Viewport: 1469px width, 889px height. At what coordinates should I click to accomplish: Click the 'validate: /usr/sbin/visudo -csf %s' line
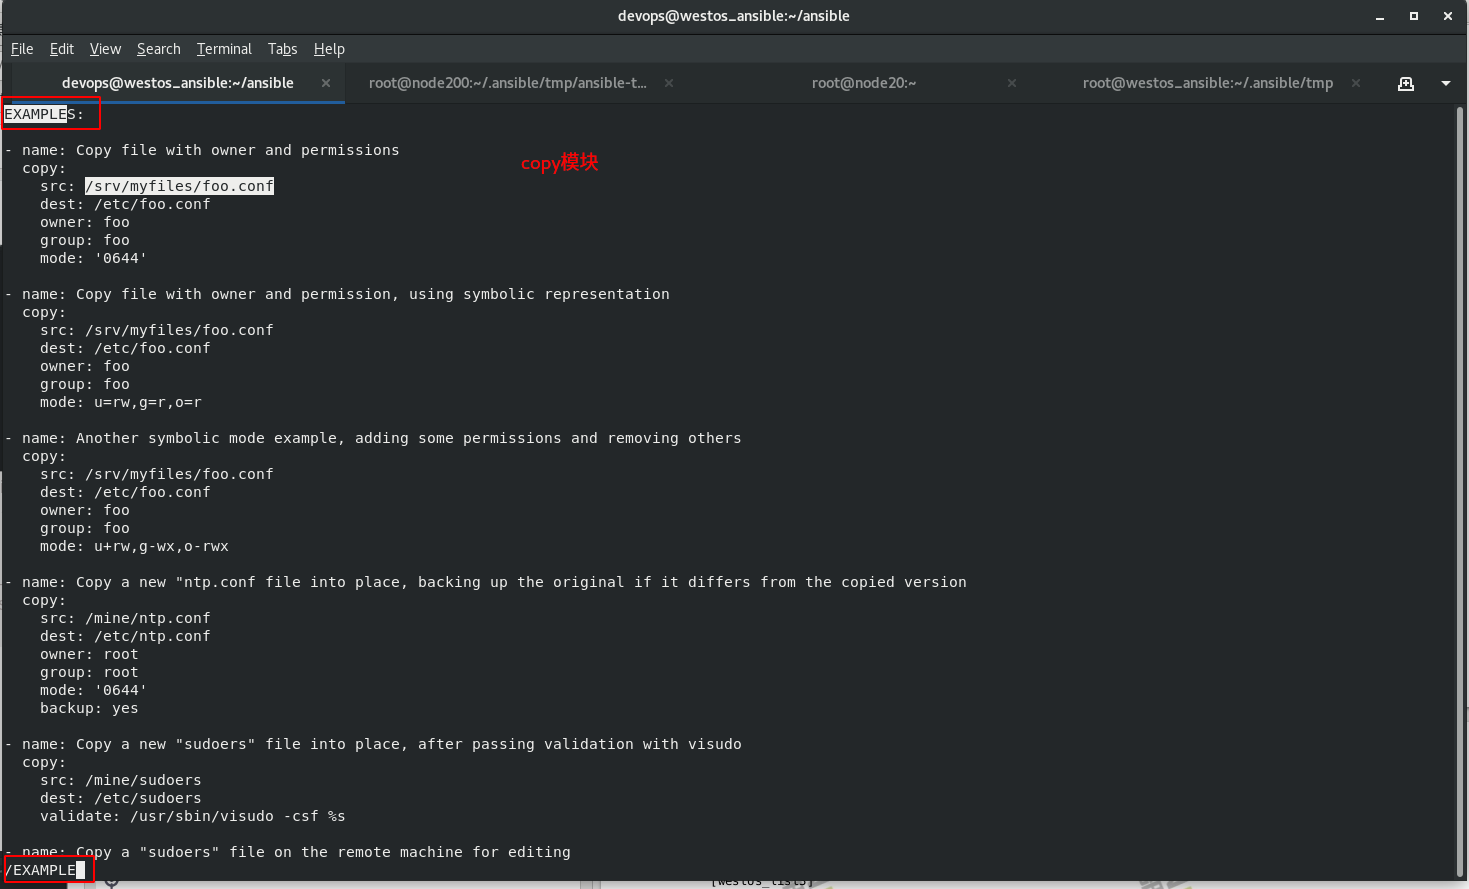tap(193, 816)
